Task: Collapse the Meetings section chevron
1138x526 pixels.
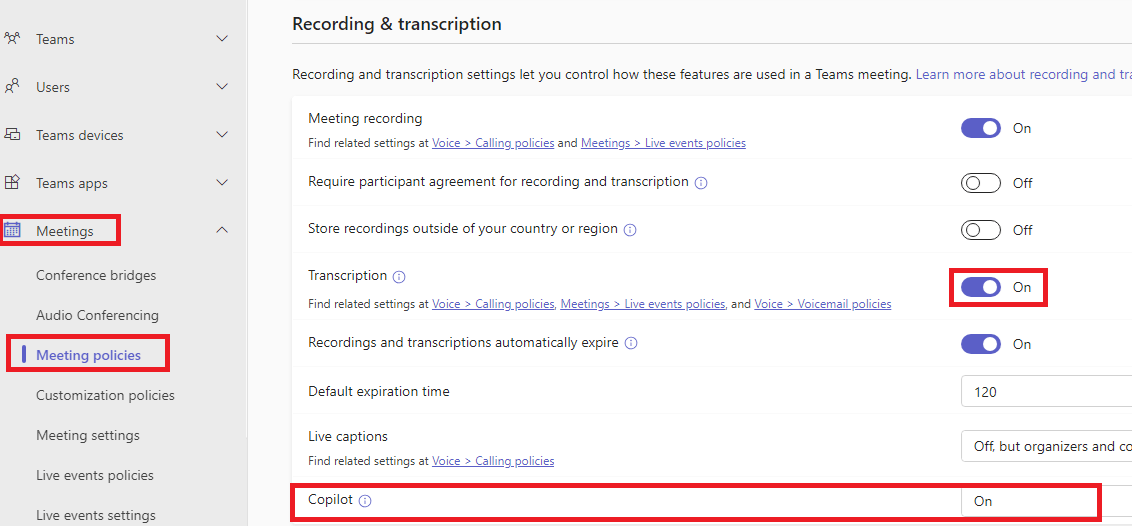Action: [222, 230]
